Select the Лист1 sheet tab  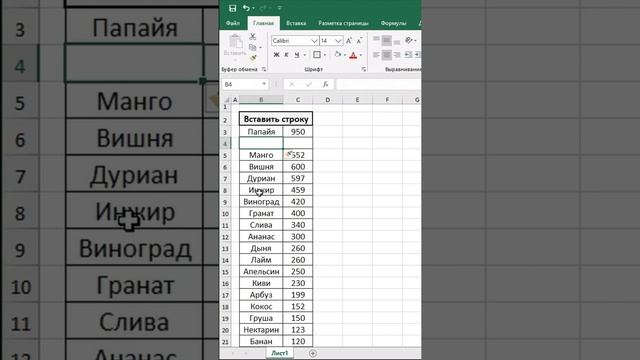pyautogui.click(x=280, y=353)
